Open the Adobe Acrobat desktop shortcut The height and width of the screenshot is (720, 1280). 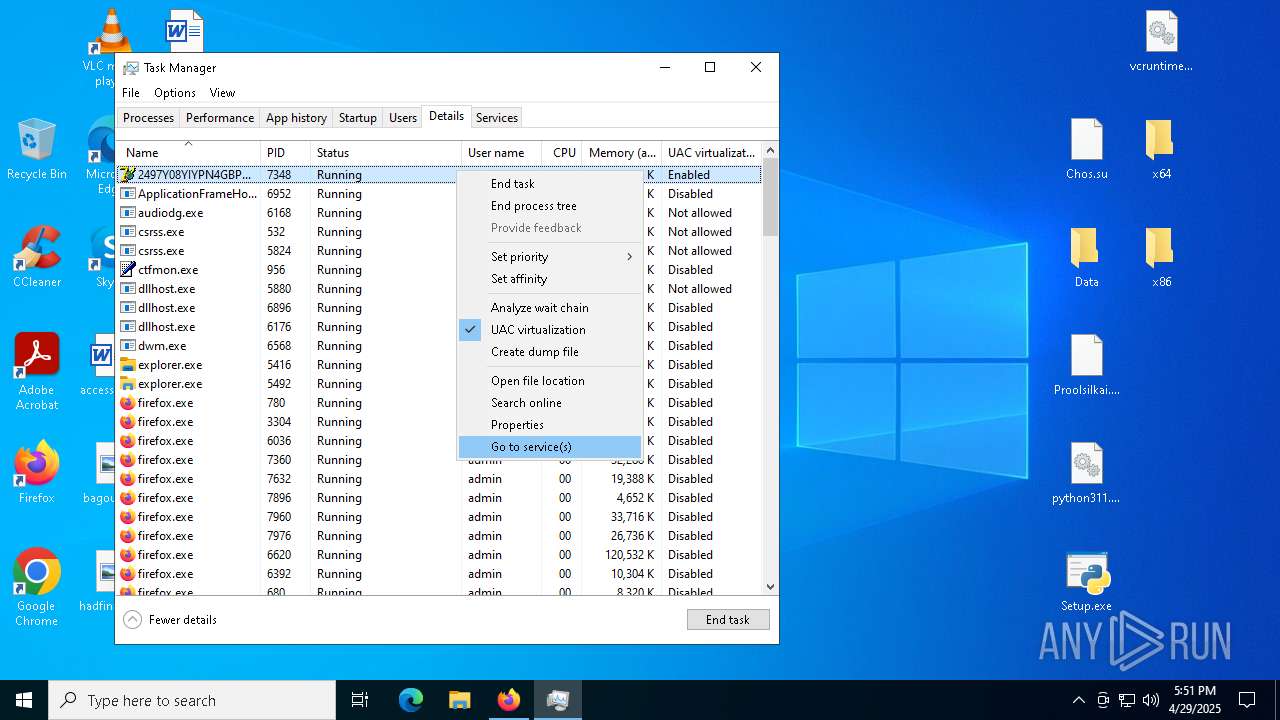(37, 371)
